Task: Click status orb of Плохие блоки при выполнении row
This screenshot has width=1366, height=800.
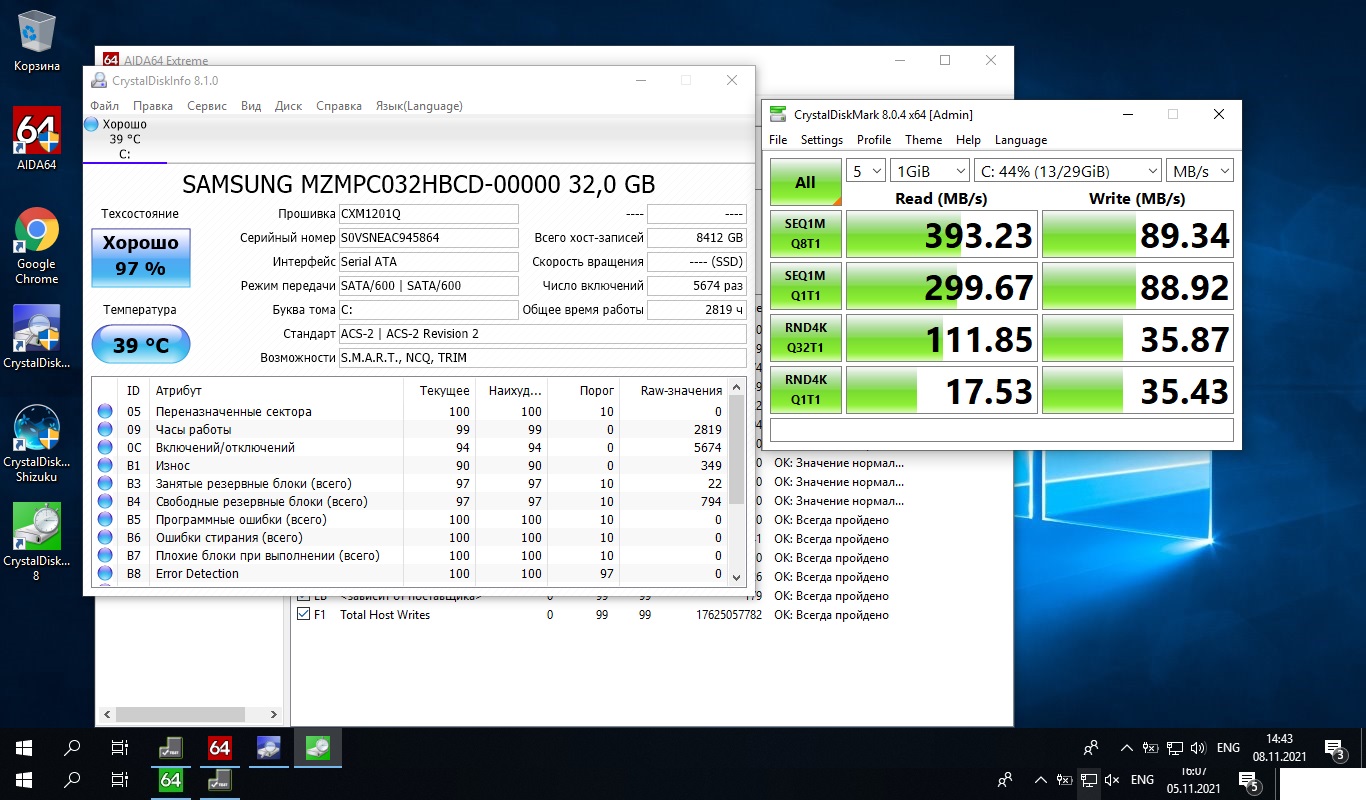Action: click(x=105, y=556)
